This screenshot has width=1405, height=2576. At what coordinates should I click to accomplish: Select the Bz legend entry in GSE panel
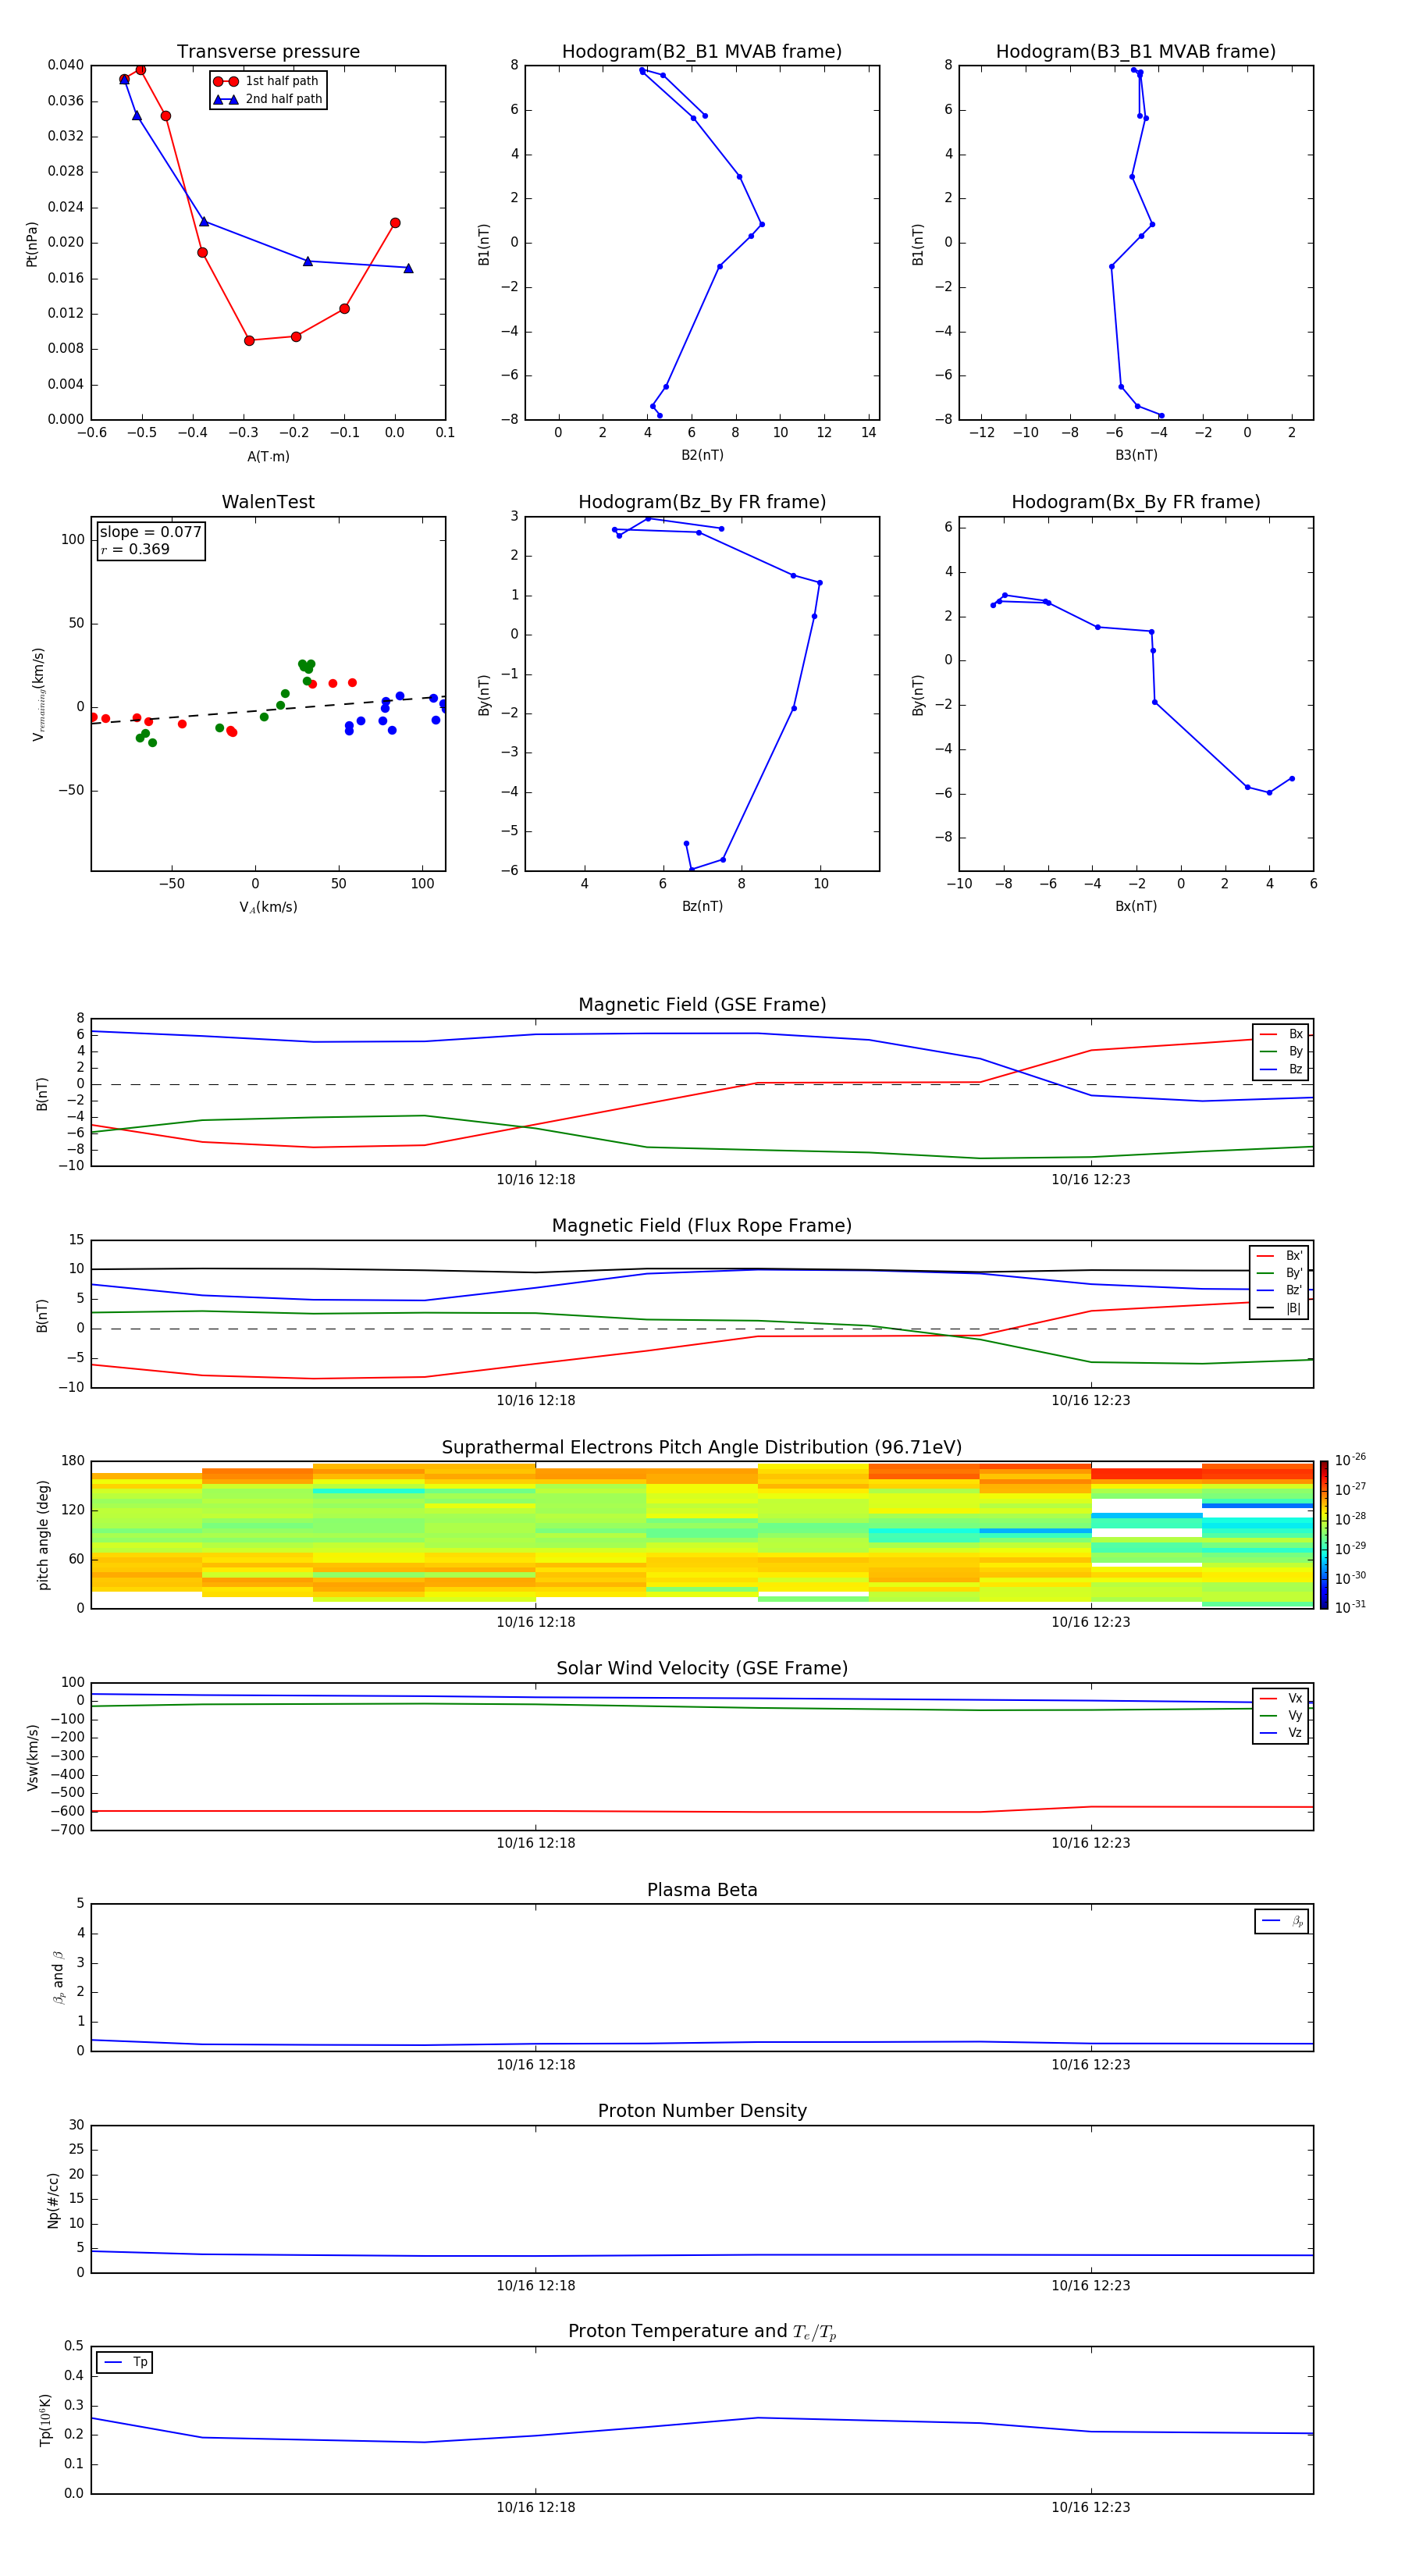tap(1281, 1069)
